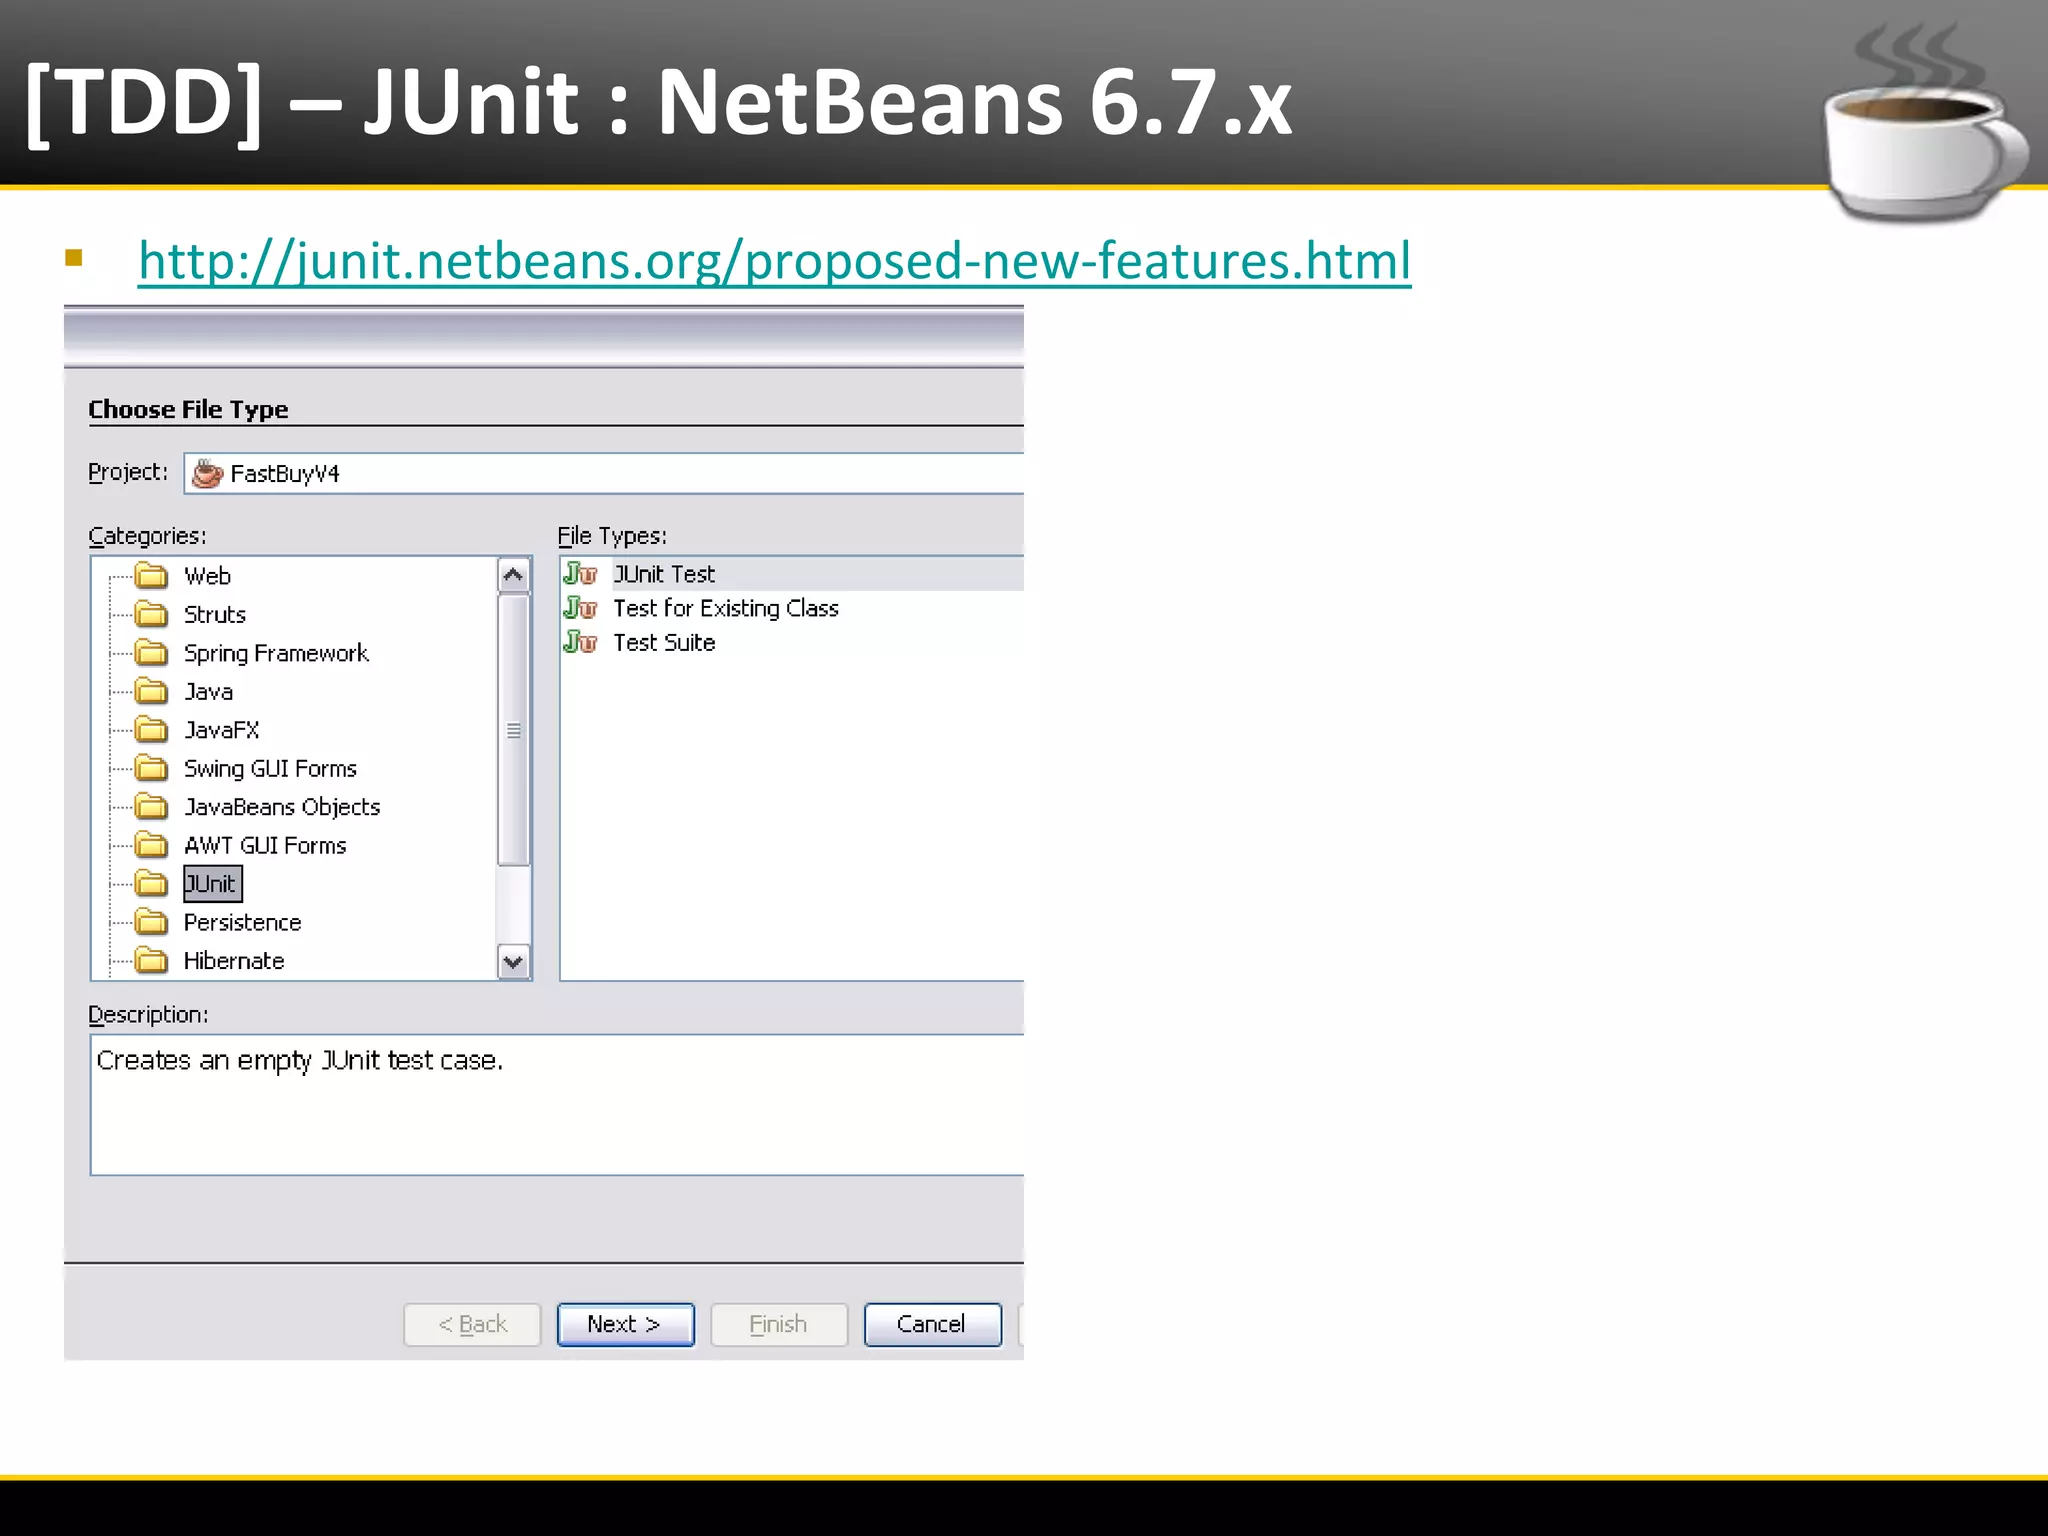Screen dimensions: 2048x1536
Task: Select the AWT GUI Forms category
Action: point(265,845)
